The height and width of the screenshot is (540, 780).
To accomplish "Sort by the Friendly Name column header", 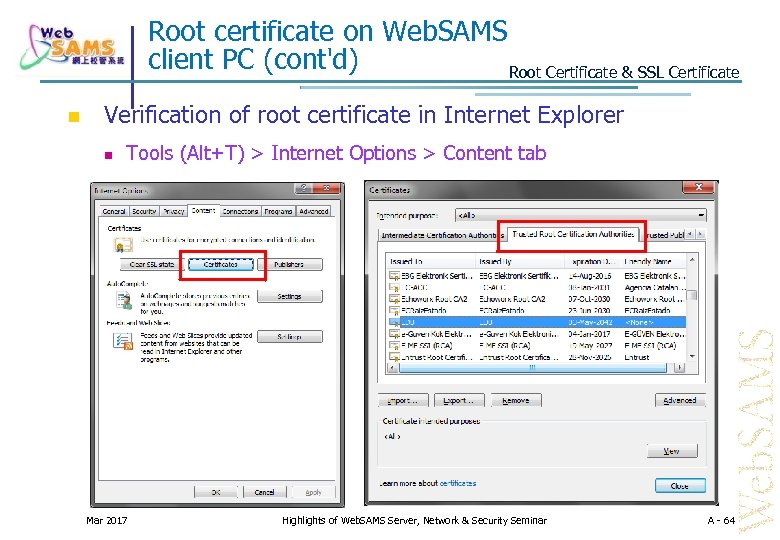I will [653, 261].
